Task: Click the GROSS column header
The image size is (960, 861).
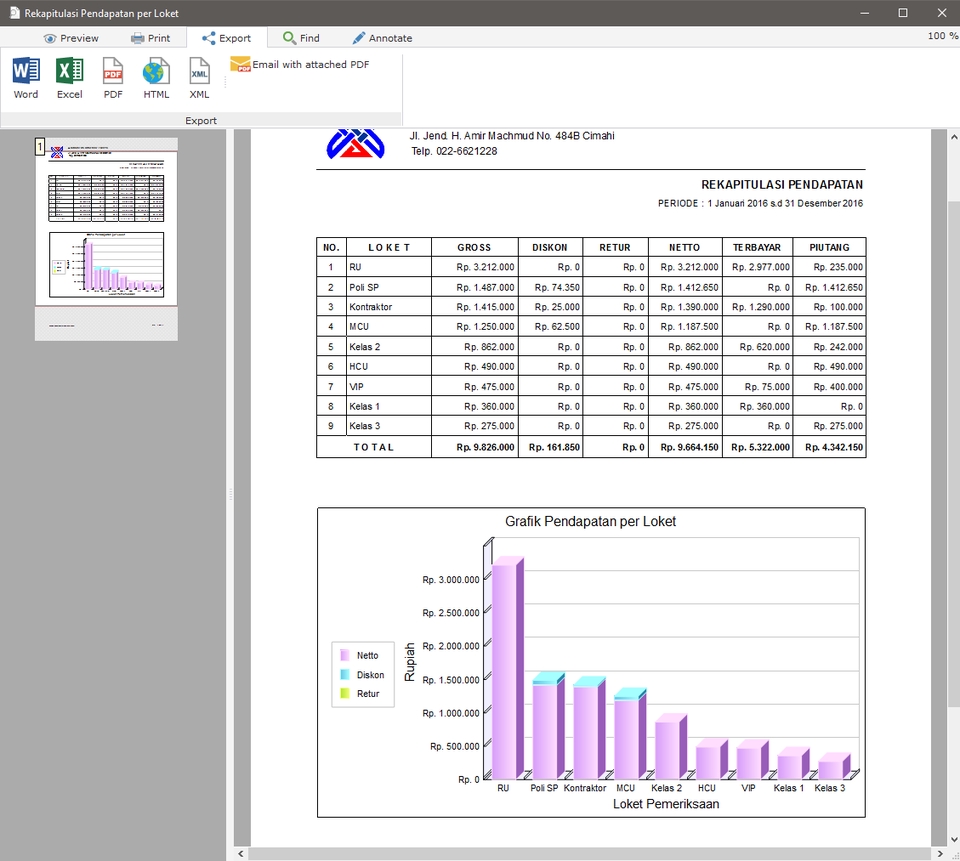Action: pyautogui.click(x=474, y=247)
